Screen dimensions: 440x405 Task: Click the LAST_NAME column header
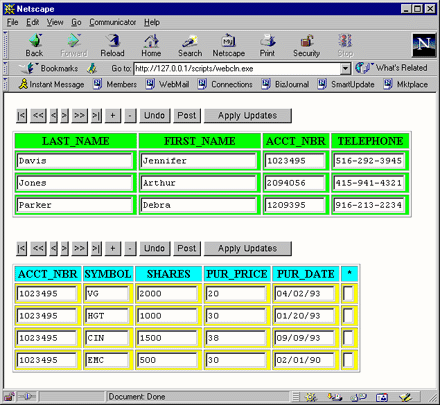tap(76, 141)
